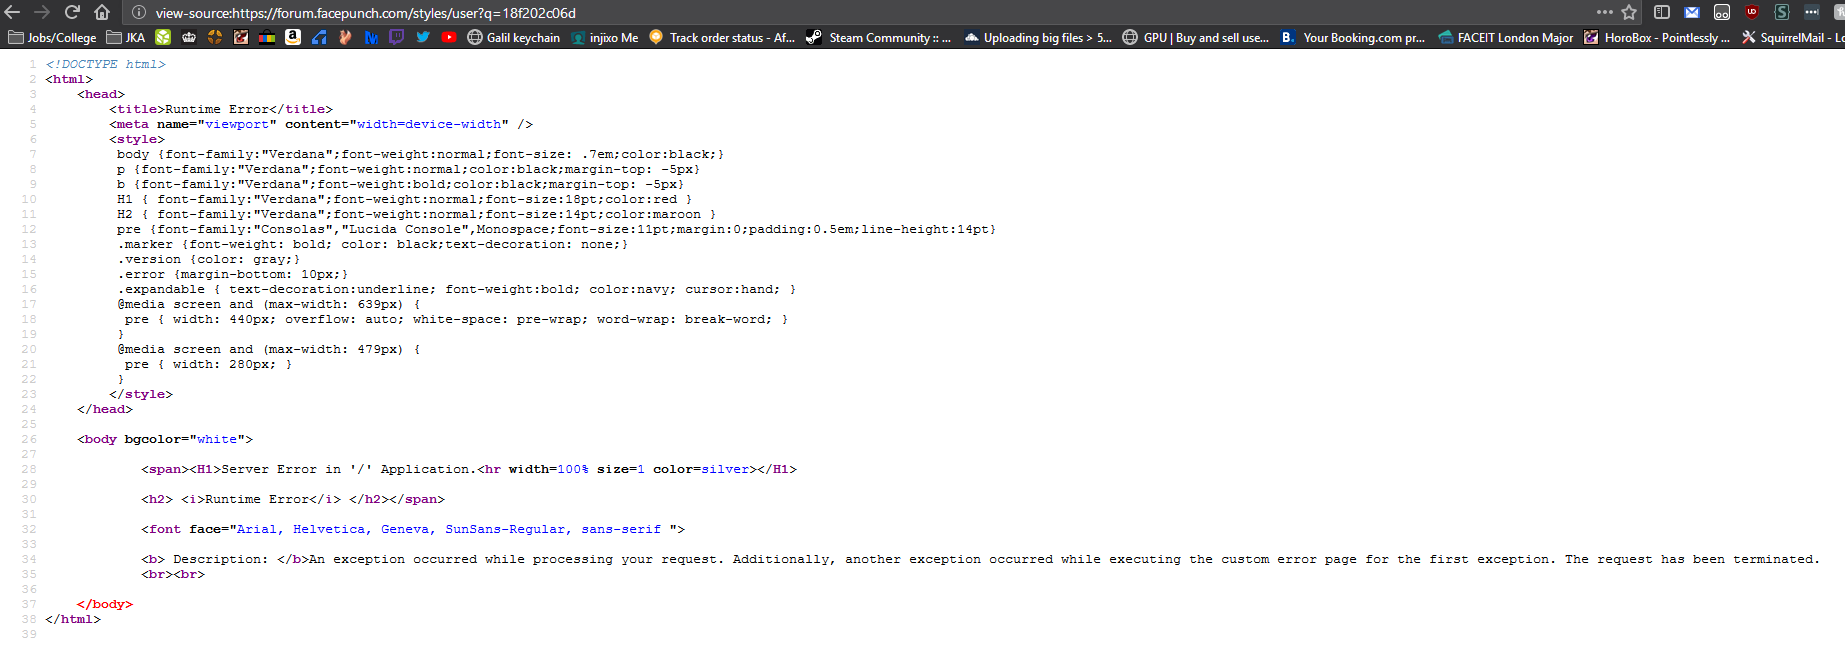The width and height of the screenshot is (1845, 647).
Task: Open the SquirrelMail bookmark
Action: (1793, 37)
